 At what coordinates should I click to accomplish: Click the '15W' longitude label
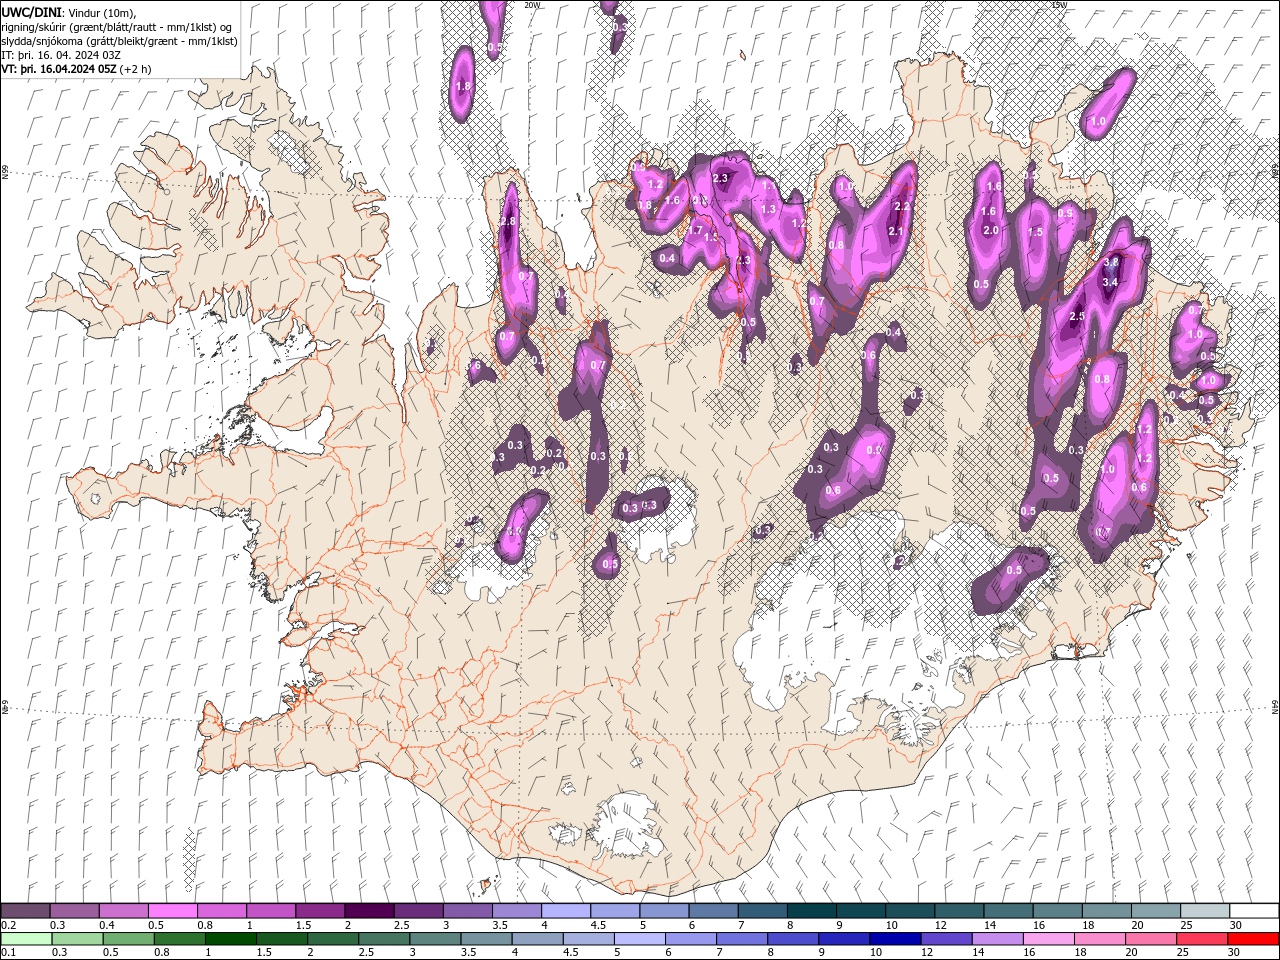[1060, 5]
